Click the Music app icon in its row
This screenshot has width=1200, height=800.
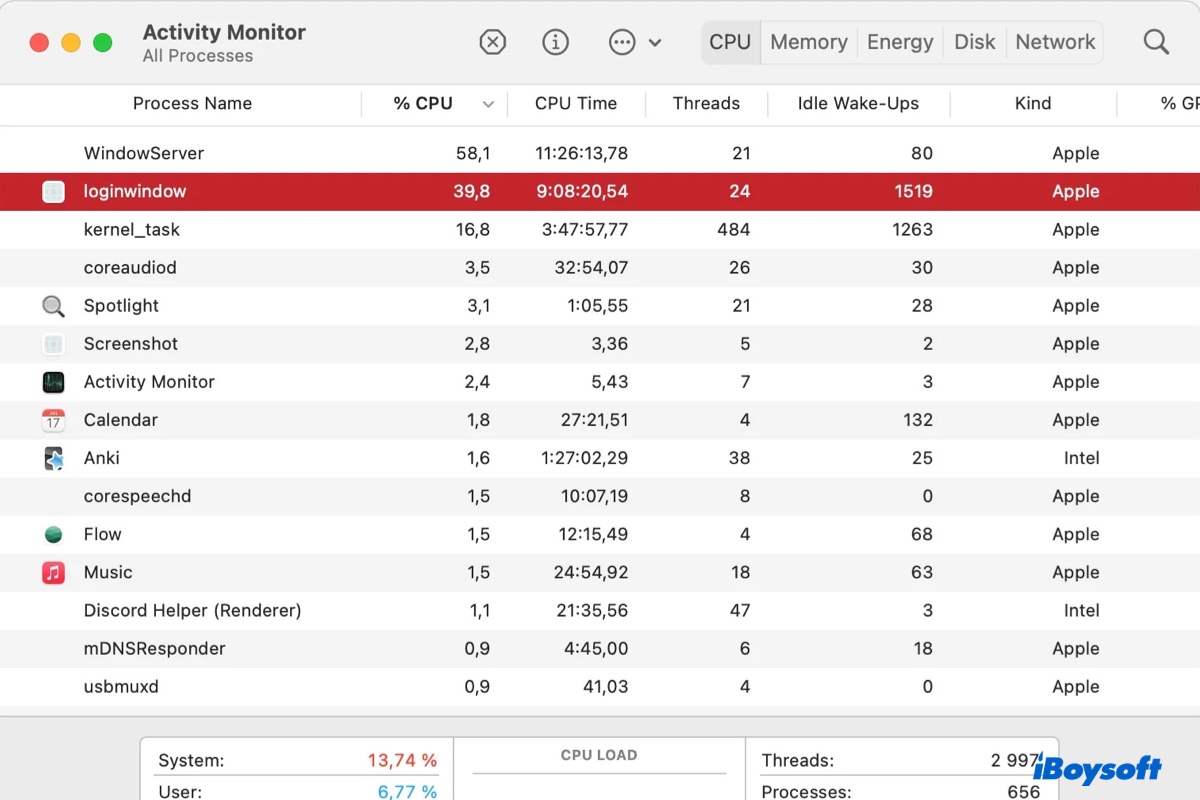pyautogui.click(x=52, y=572)
